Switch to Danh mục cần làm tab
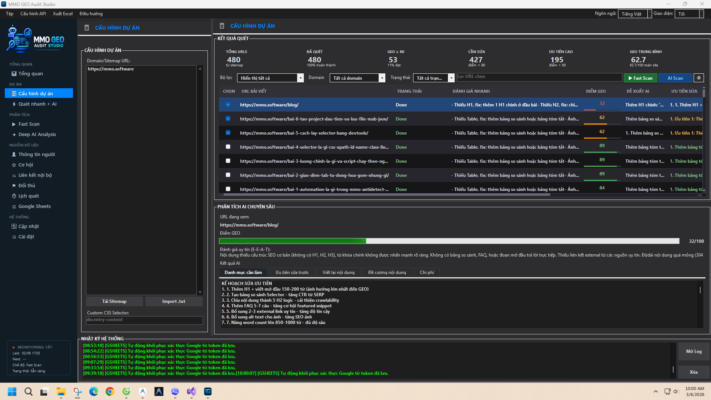 (x=243, y=273)
